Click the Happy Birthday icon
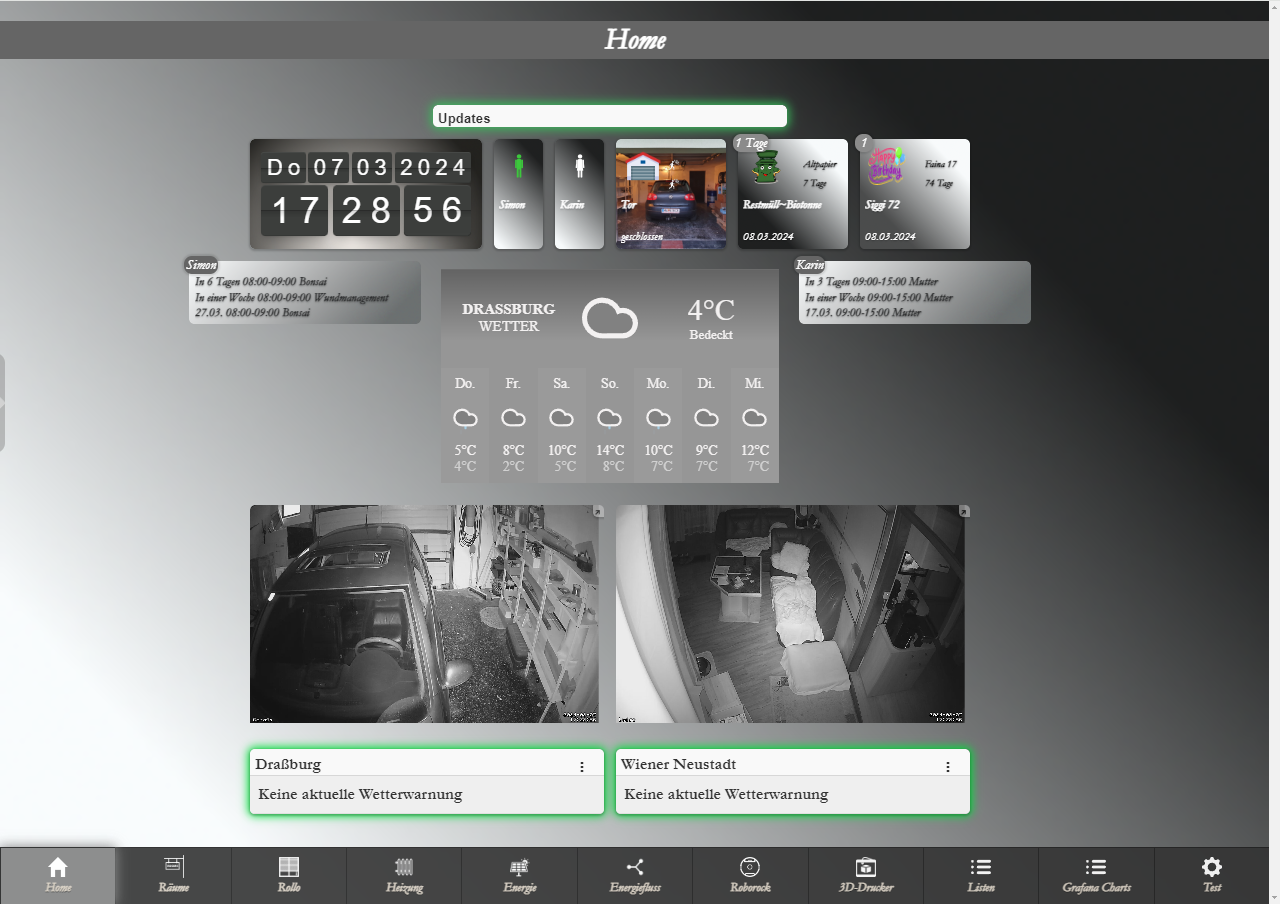The width and height of the screenshot is (1280, 904). point(885,164)
